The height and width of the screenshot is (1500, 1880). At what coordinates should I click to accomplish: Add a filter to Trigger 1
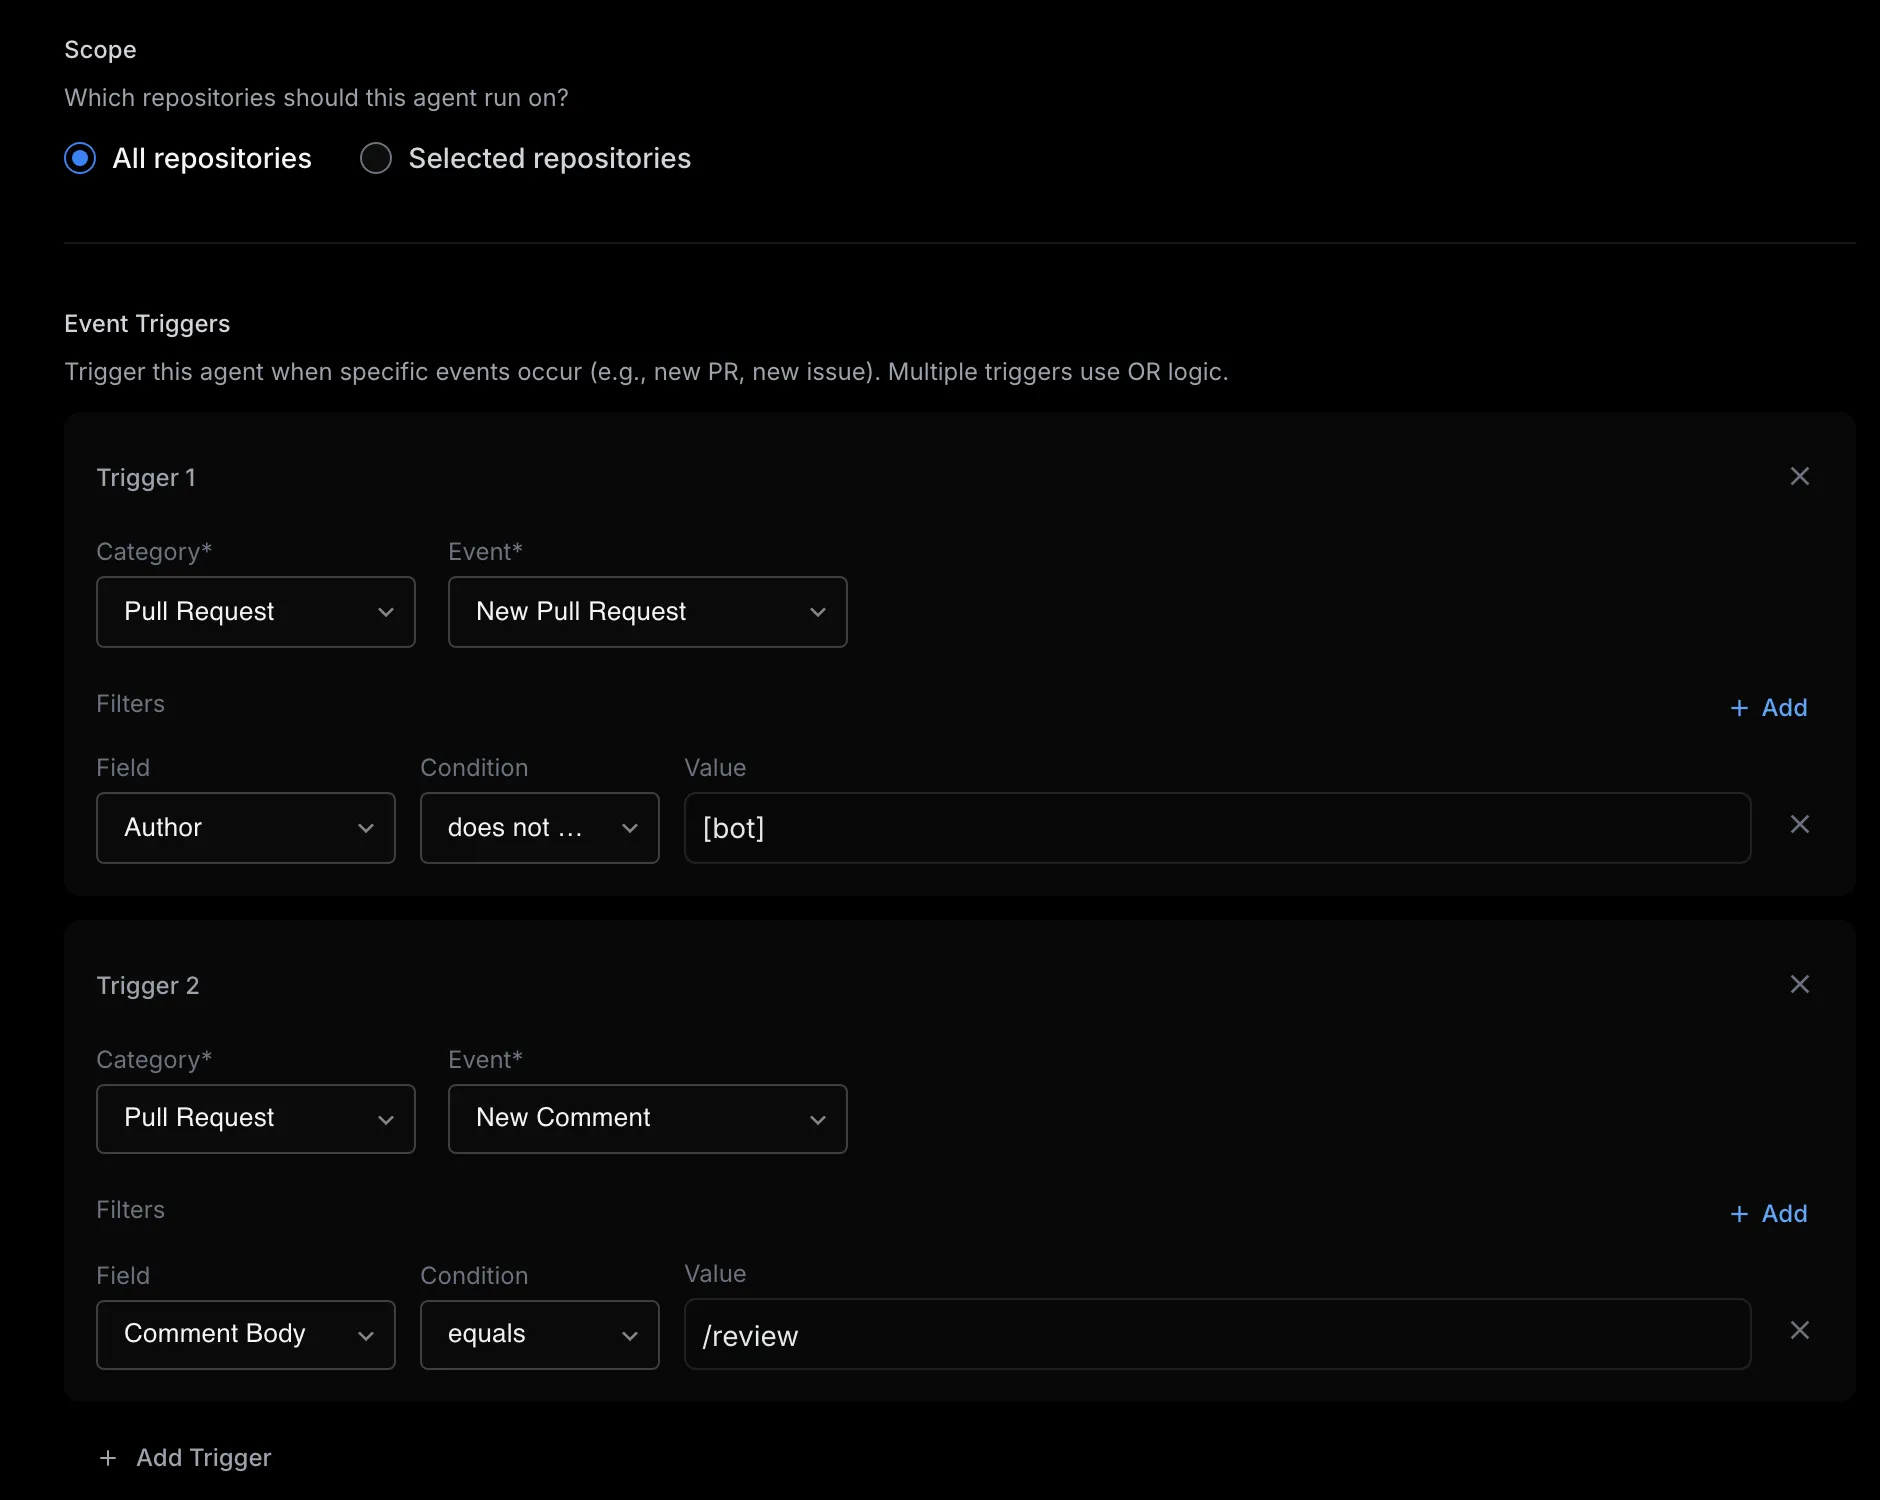coord(1768,708)
